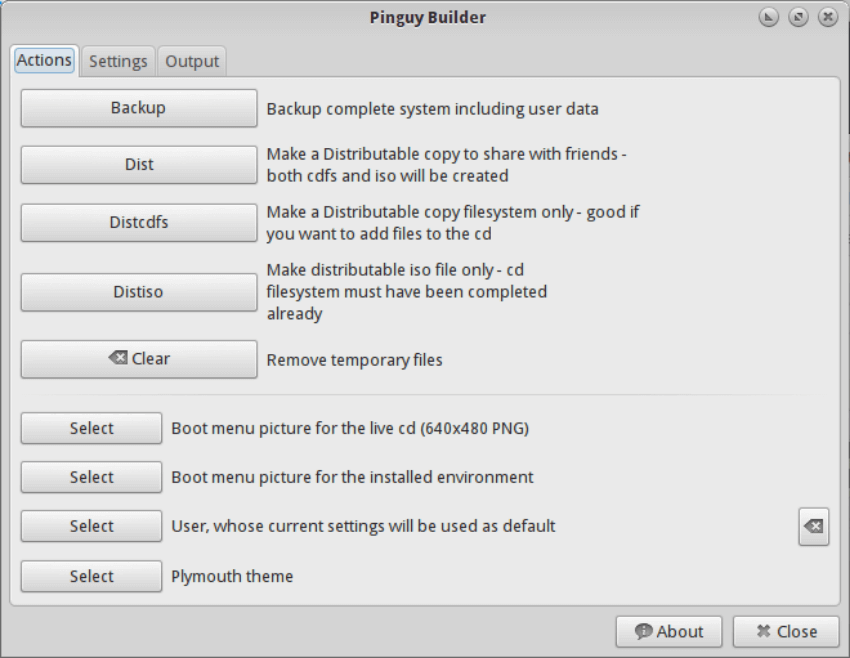Click 'Make a Distributable copy to share with friends' description
The image size is (850, 658).
click(x=446, y=165)
